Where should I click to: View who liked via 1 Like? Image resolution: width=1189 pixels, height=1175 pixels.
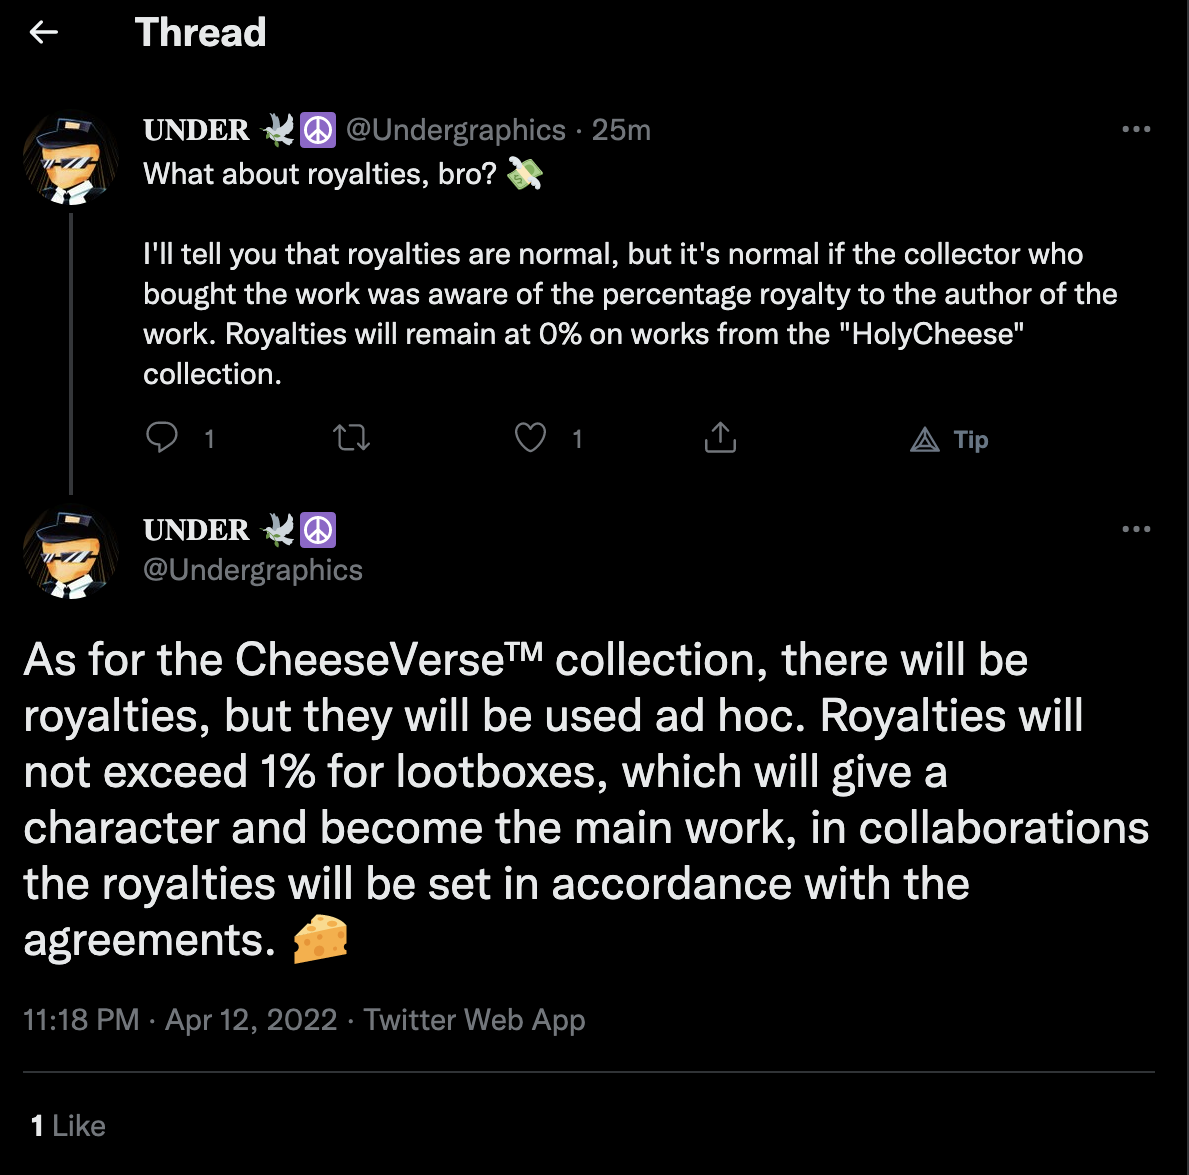pyautogui.click(x=68, y=1126)
